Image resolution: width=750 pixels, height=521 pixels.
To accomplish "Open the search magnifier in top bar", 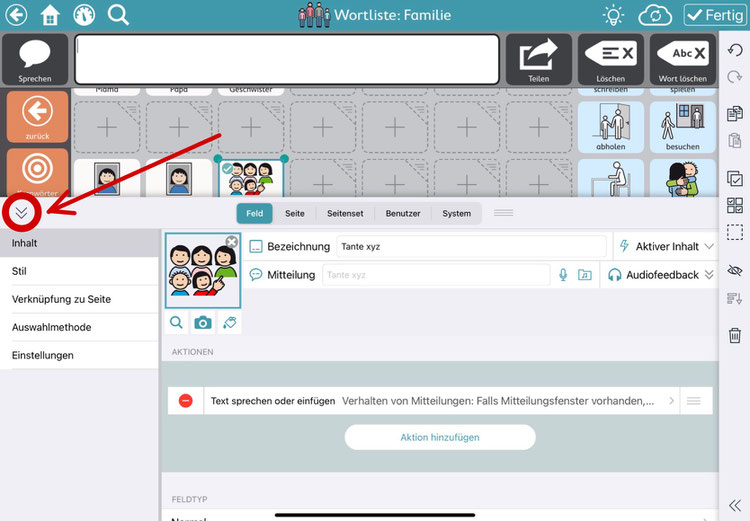I will tap(118, 15).
